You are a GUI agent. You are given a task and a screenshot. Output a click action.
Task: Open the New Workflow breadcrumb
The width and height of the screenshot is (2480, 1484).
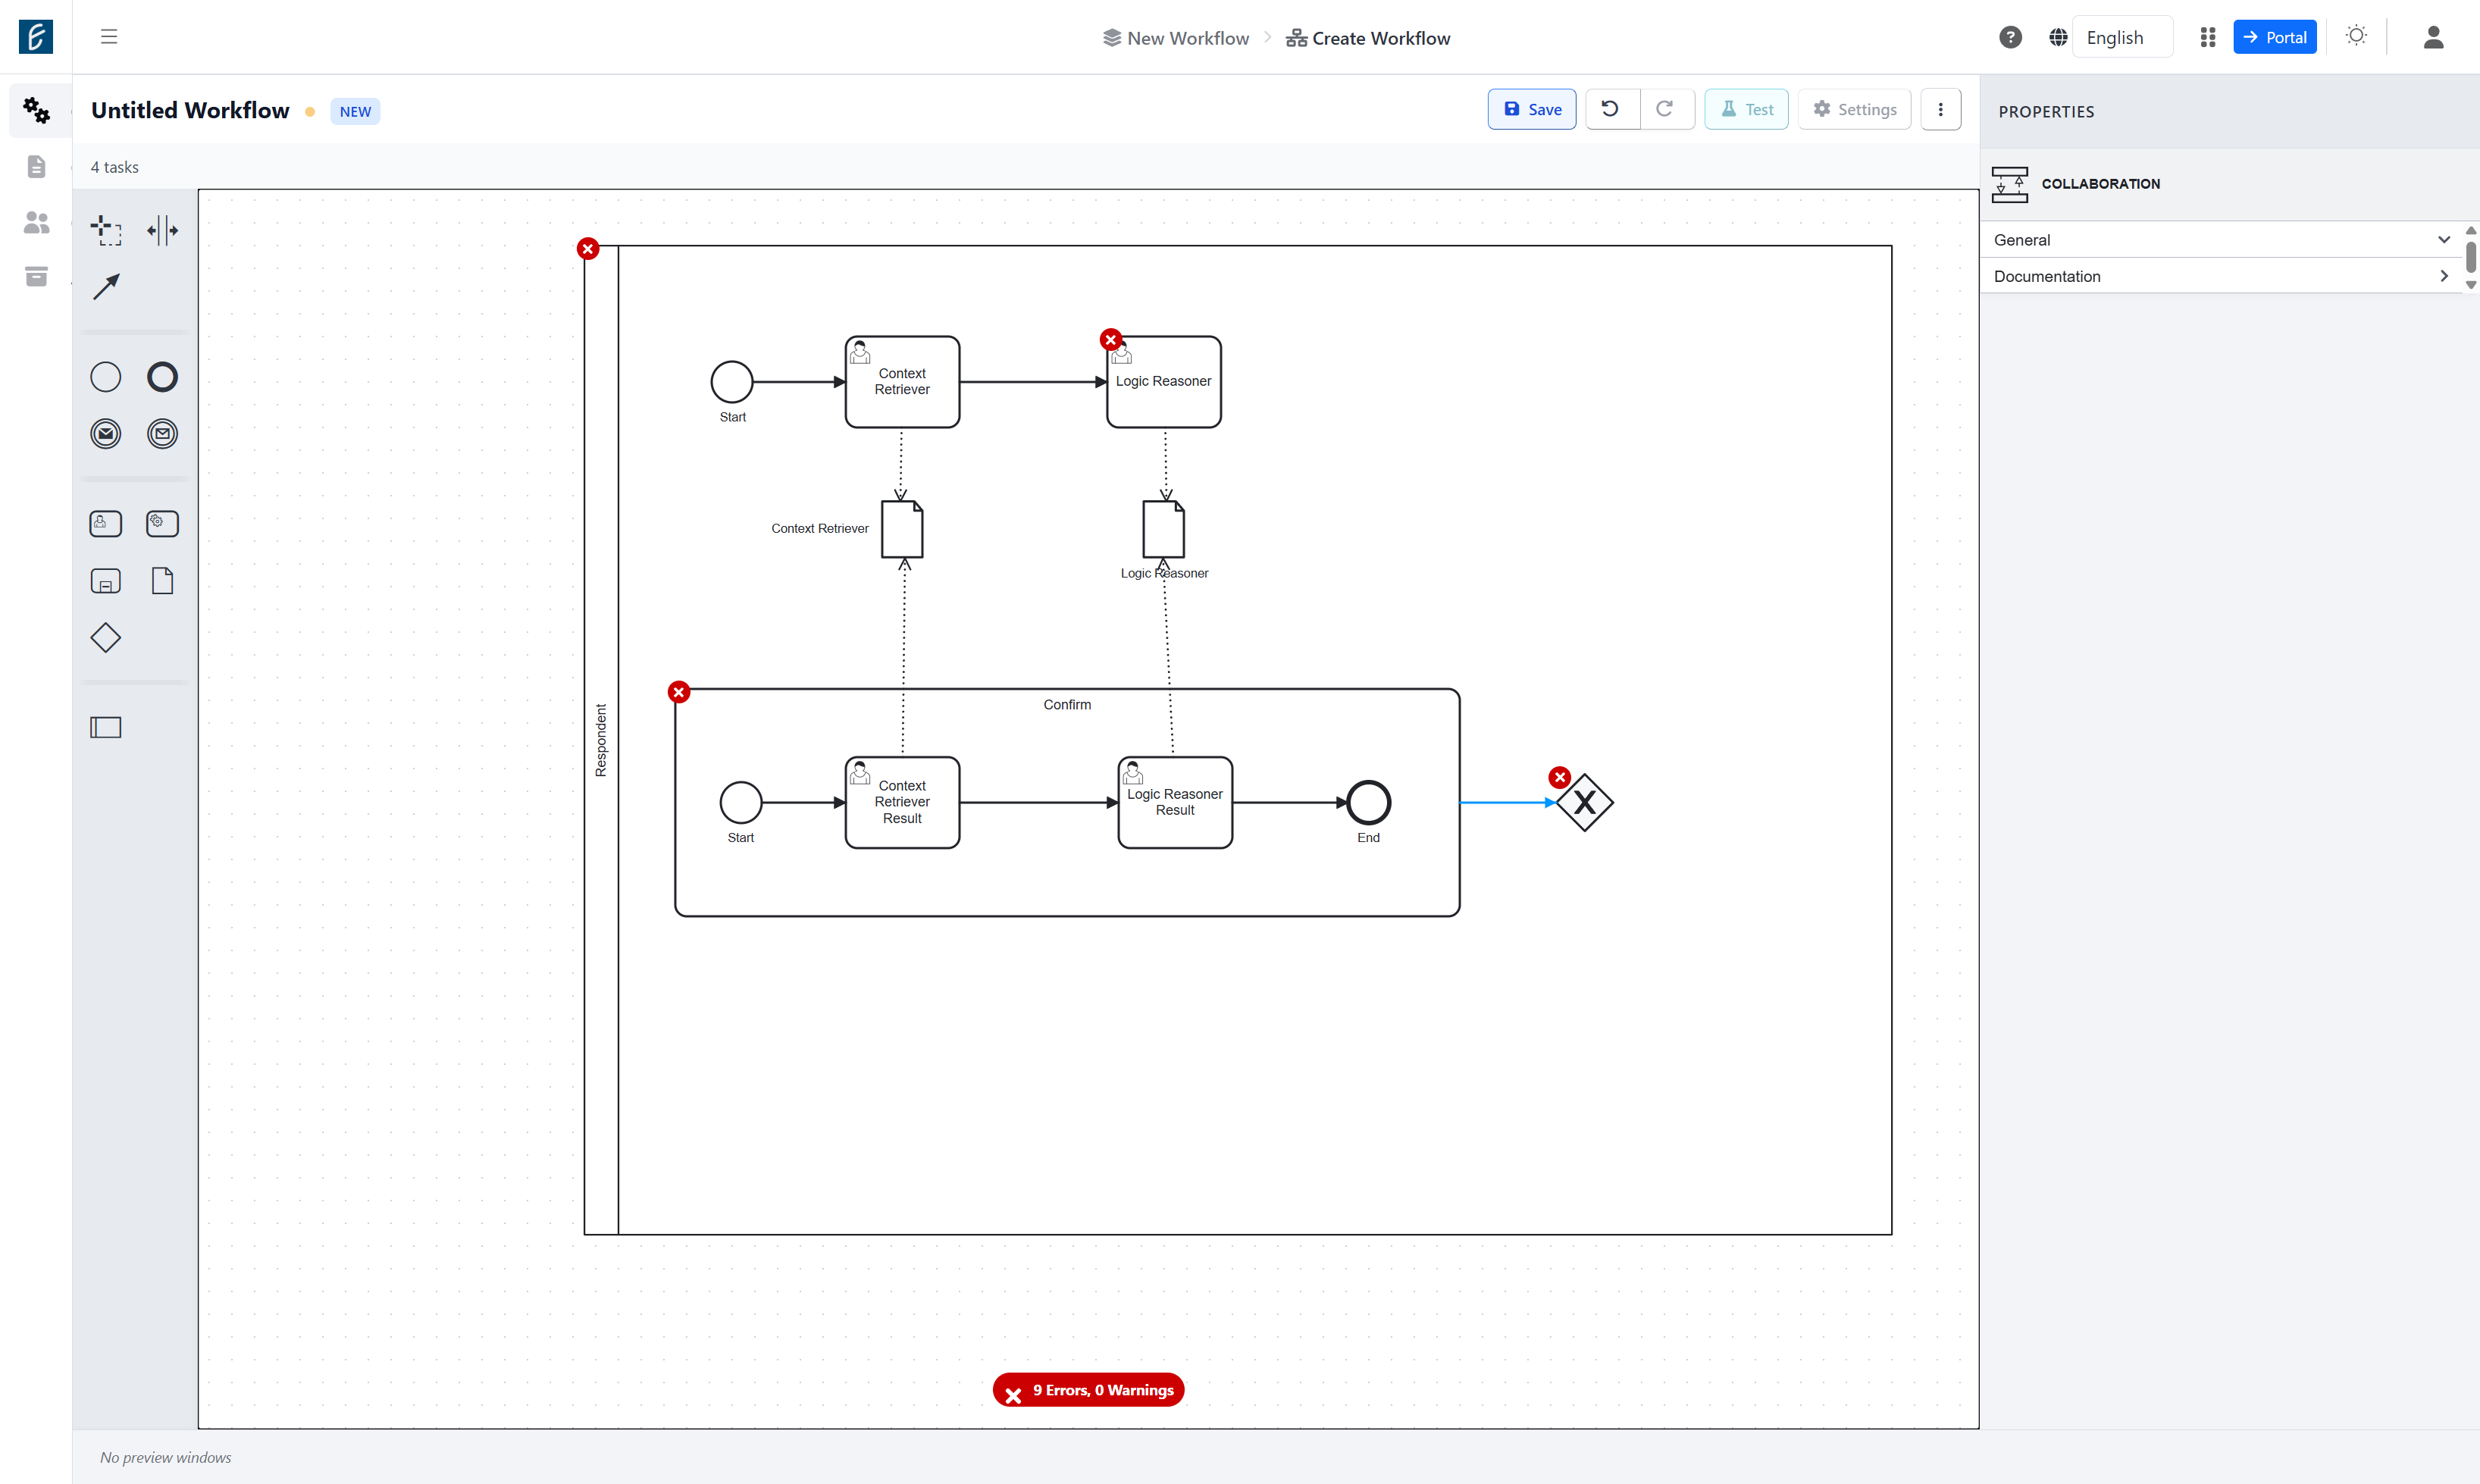coord(1176,38)
